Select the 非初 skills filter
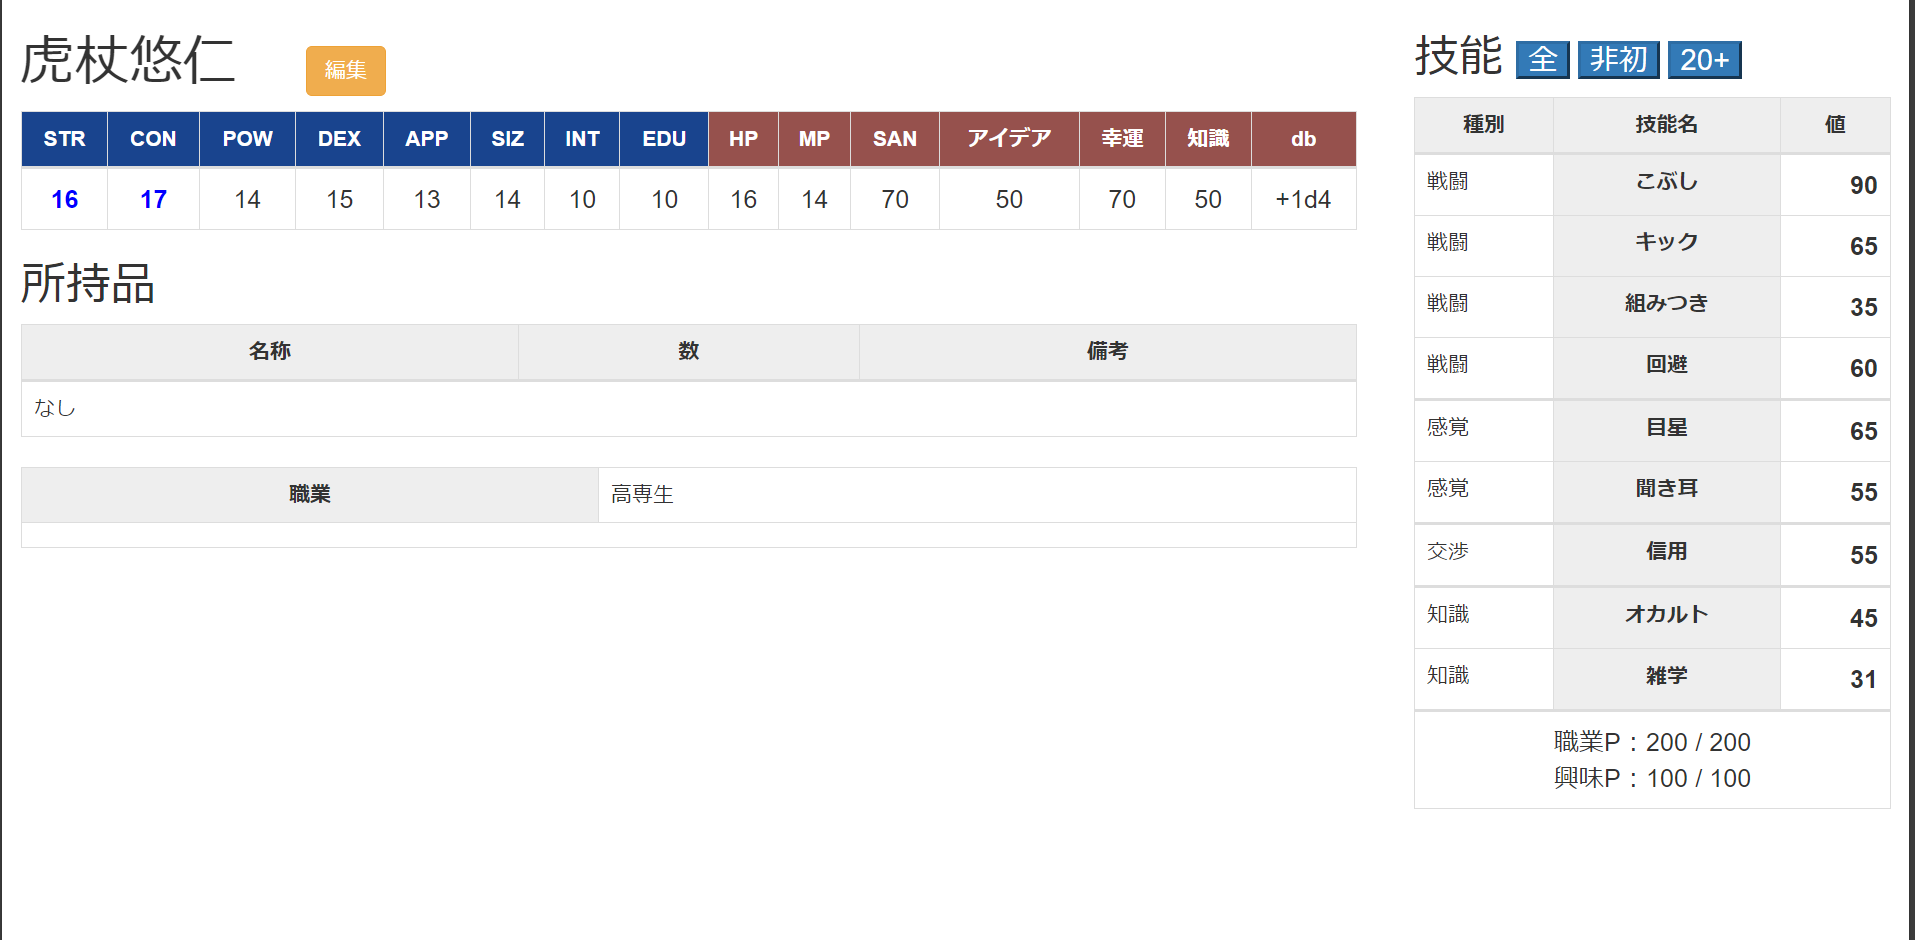This screenshot has height=940, width=1915. (1618, 60)
